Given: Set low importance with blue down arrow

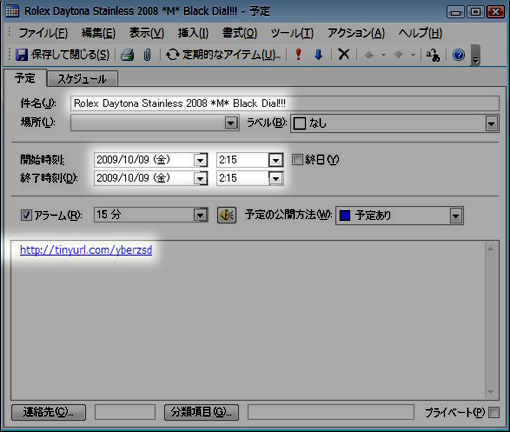Looking at the screenshot, I should [x=319, y=55].
